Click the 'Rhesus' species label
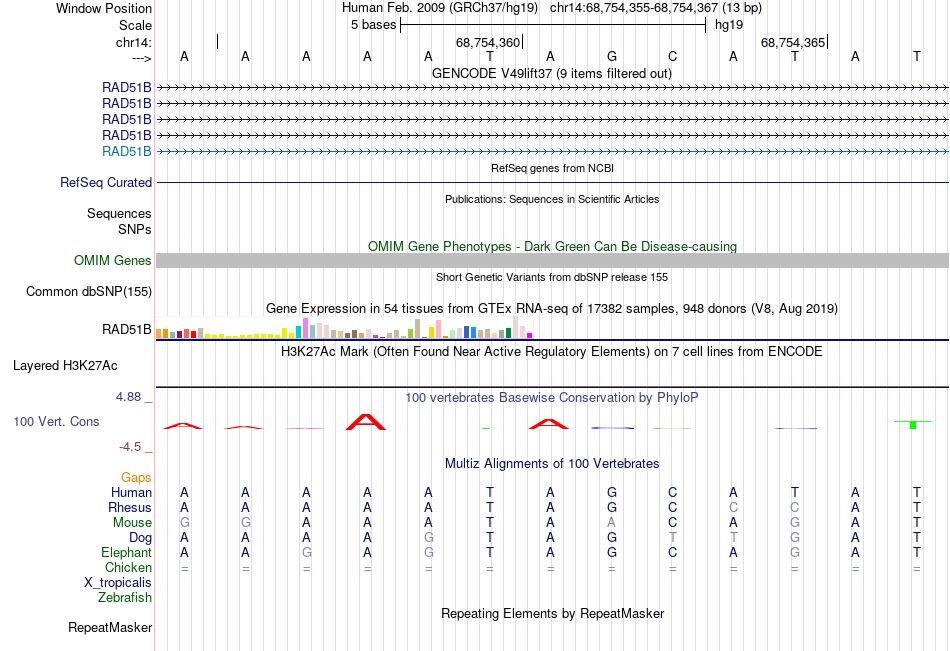Viewport: 950px width, 651px height. point(130,507)
